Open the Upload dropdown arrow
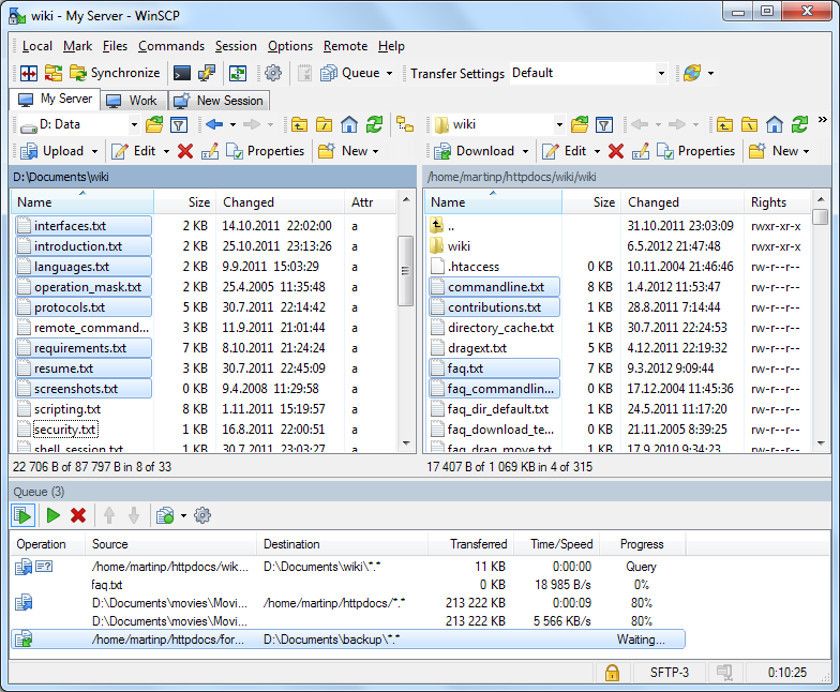840x692 pixels. 95,152
